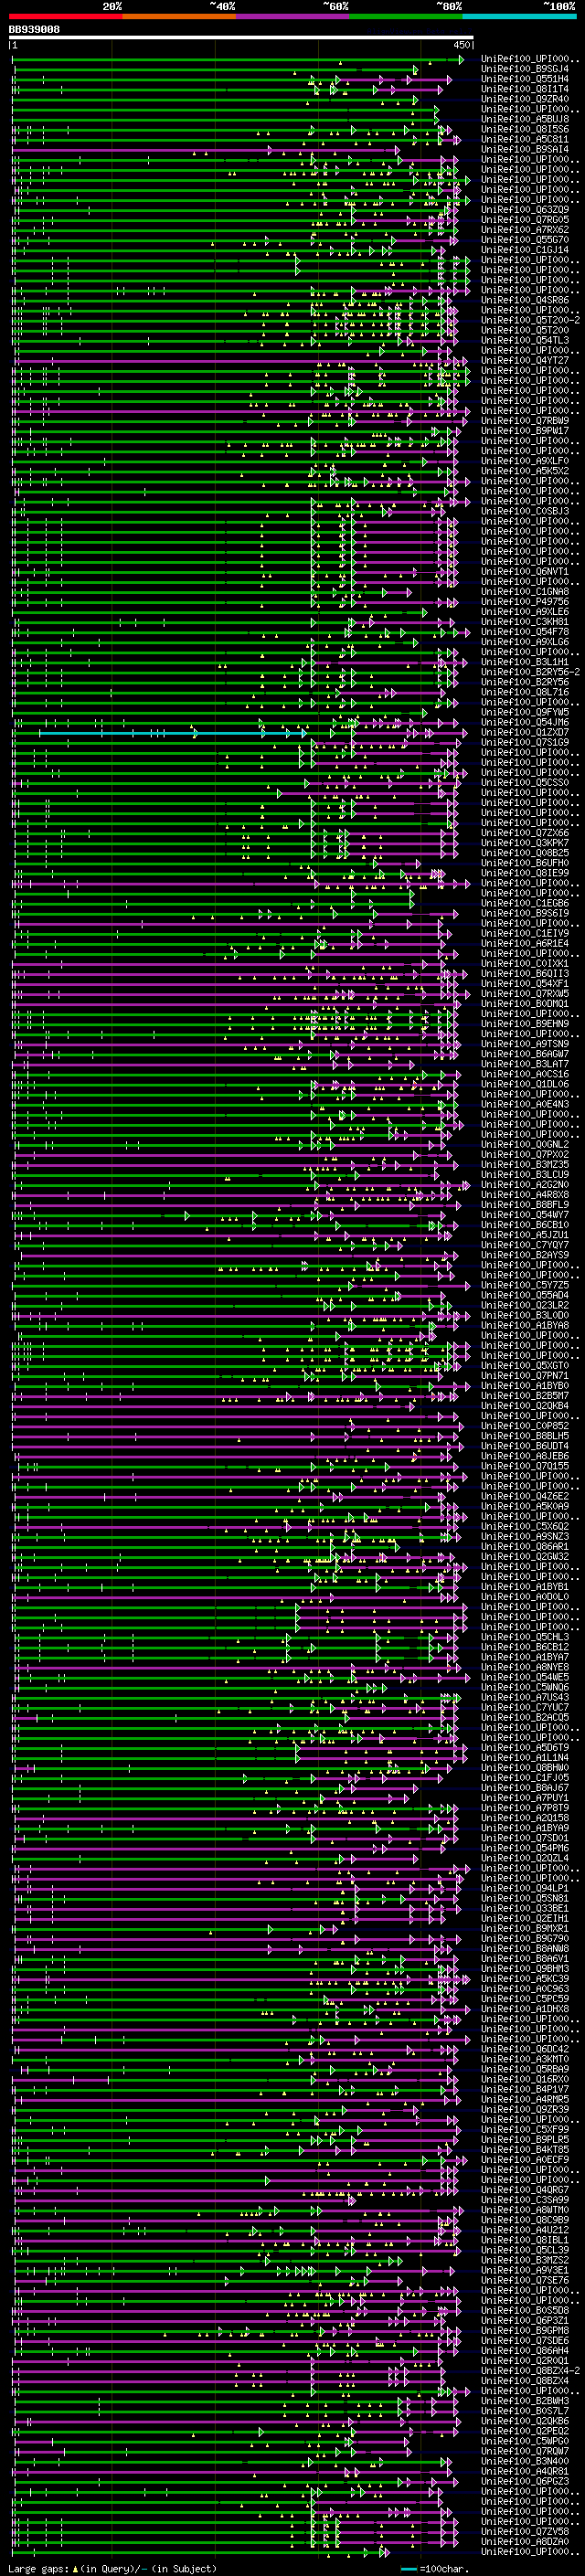The width and height of the screenshot is (585, 2576).
Task: Select the UniRef100_Q1ZXD7 label
Action: coord(525,732)
